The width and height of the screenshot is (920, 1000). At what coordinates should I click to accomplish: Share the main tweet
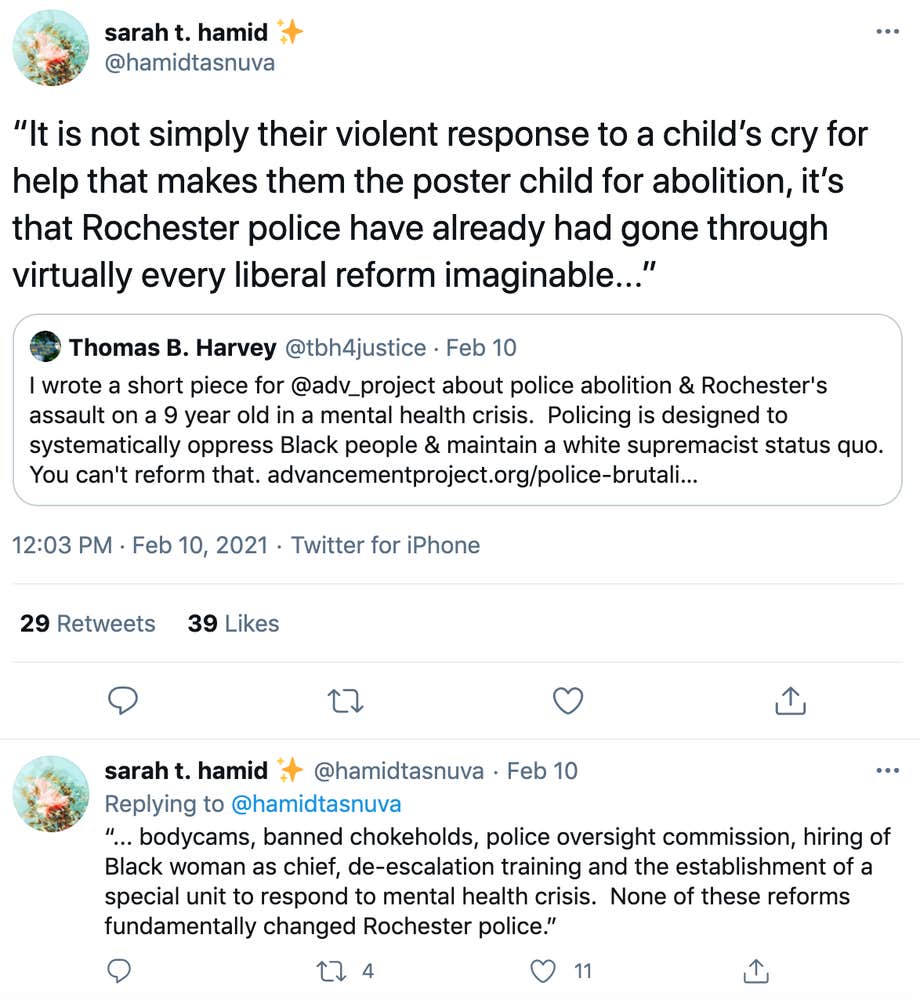tap(790, 700)
